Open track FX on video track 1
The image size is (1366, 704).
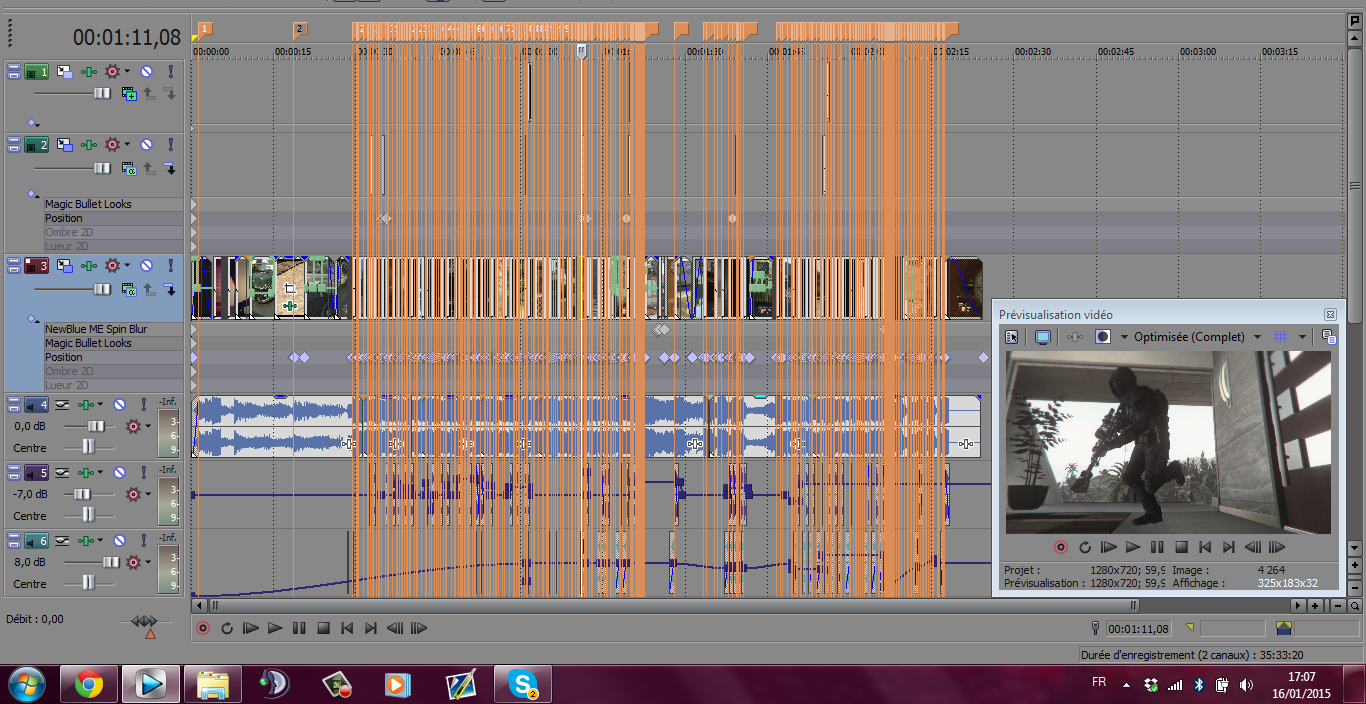tap(90, 72)
